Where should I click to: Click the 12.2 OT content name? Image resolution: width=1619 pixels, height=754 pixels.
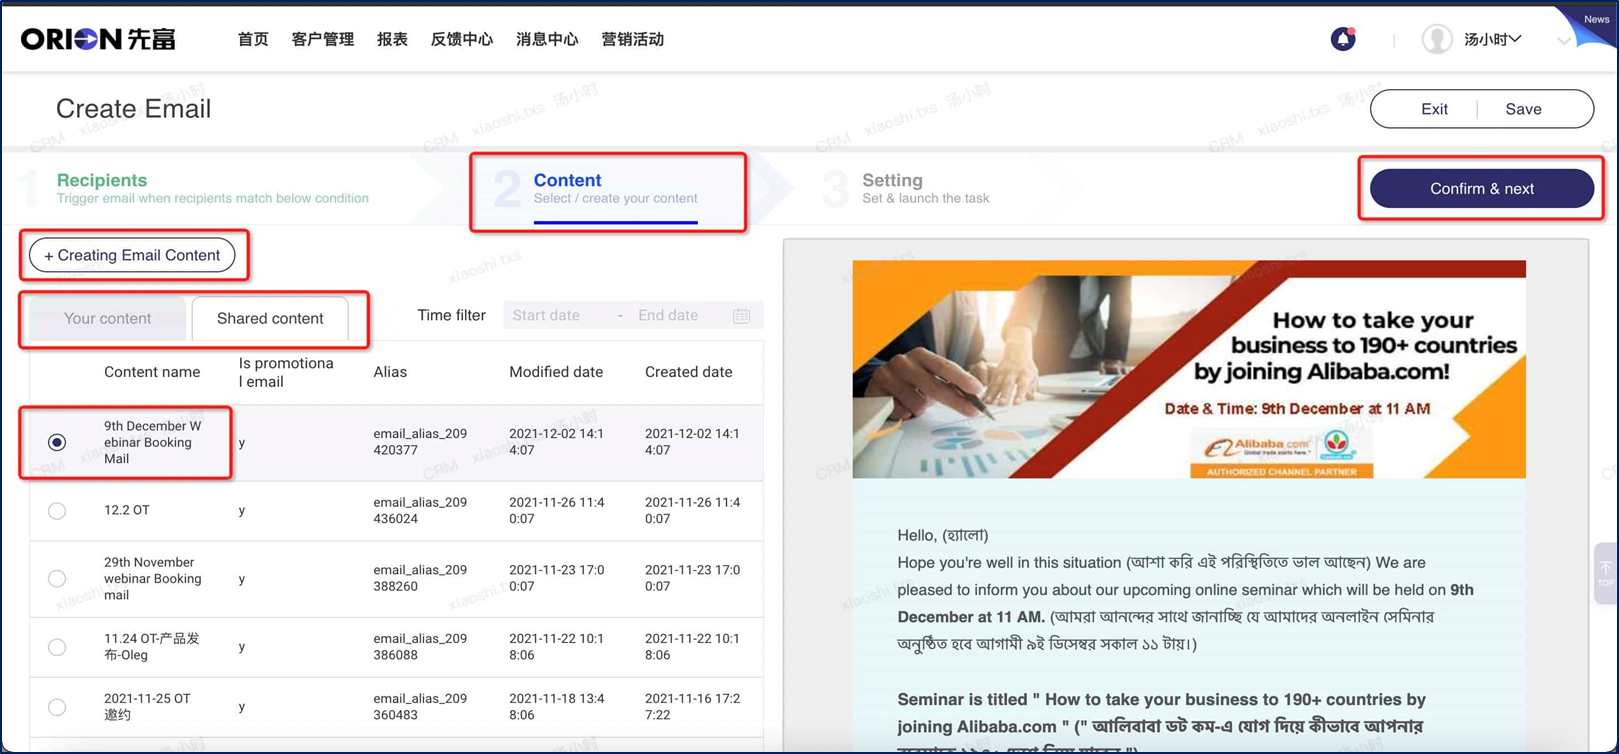tap(127, 510)
